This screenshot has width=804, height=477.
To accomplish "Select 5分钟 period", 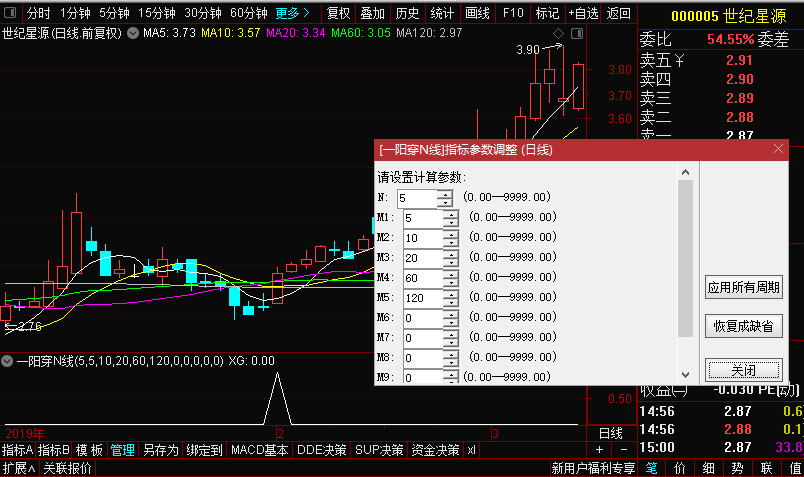I will pyautogui.click(x=114, y=13).
